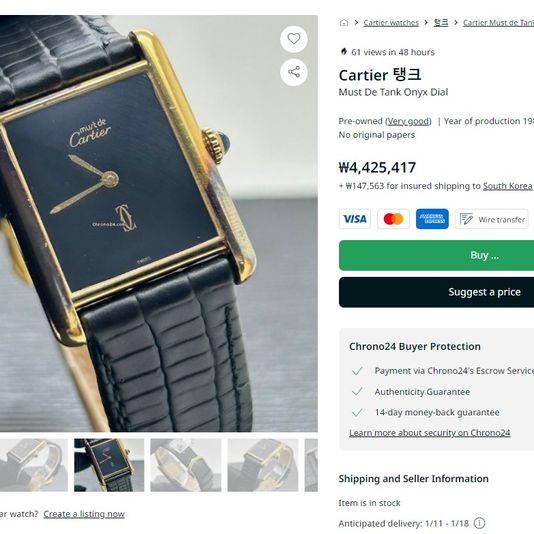Choose the Wire transfer payment option

(x=491, y=219)
